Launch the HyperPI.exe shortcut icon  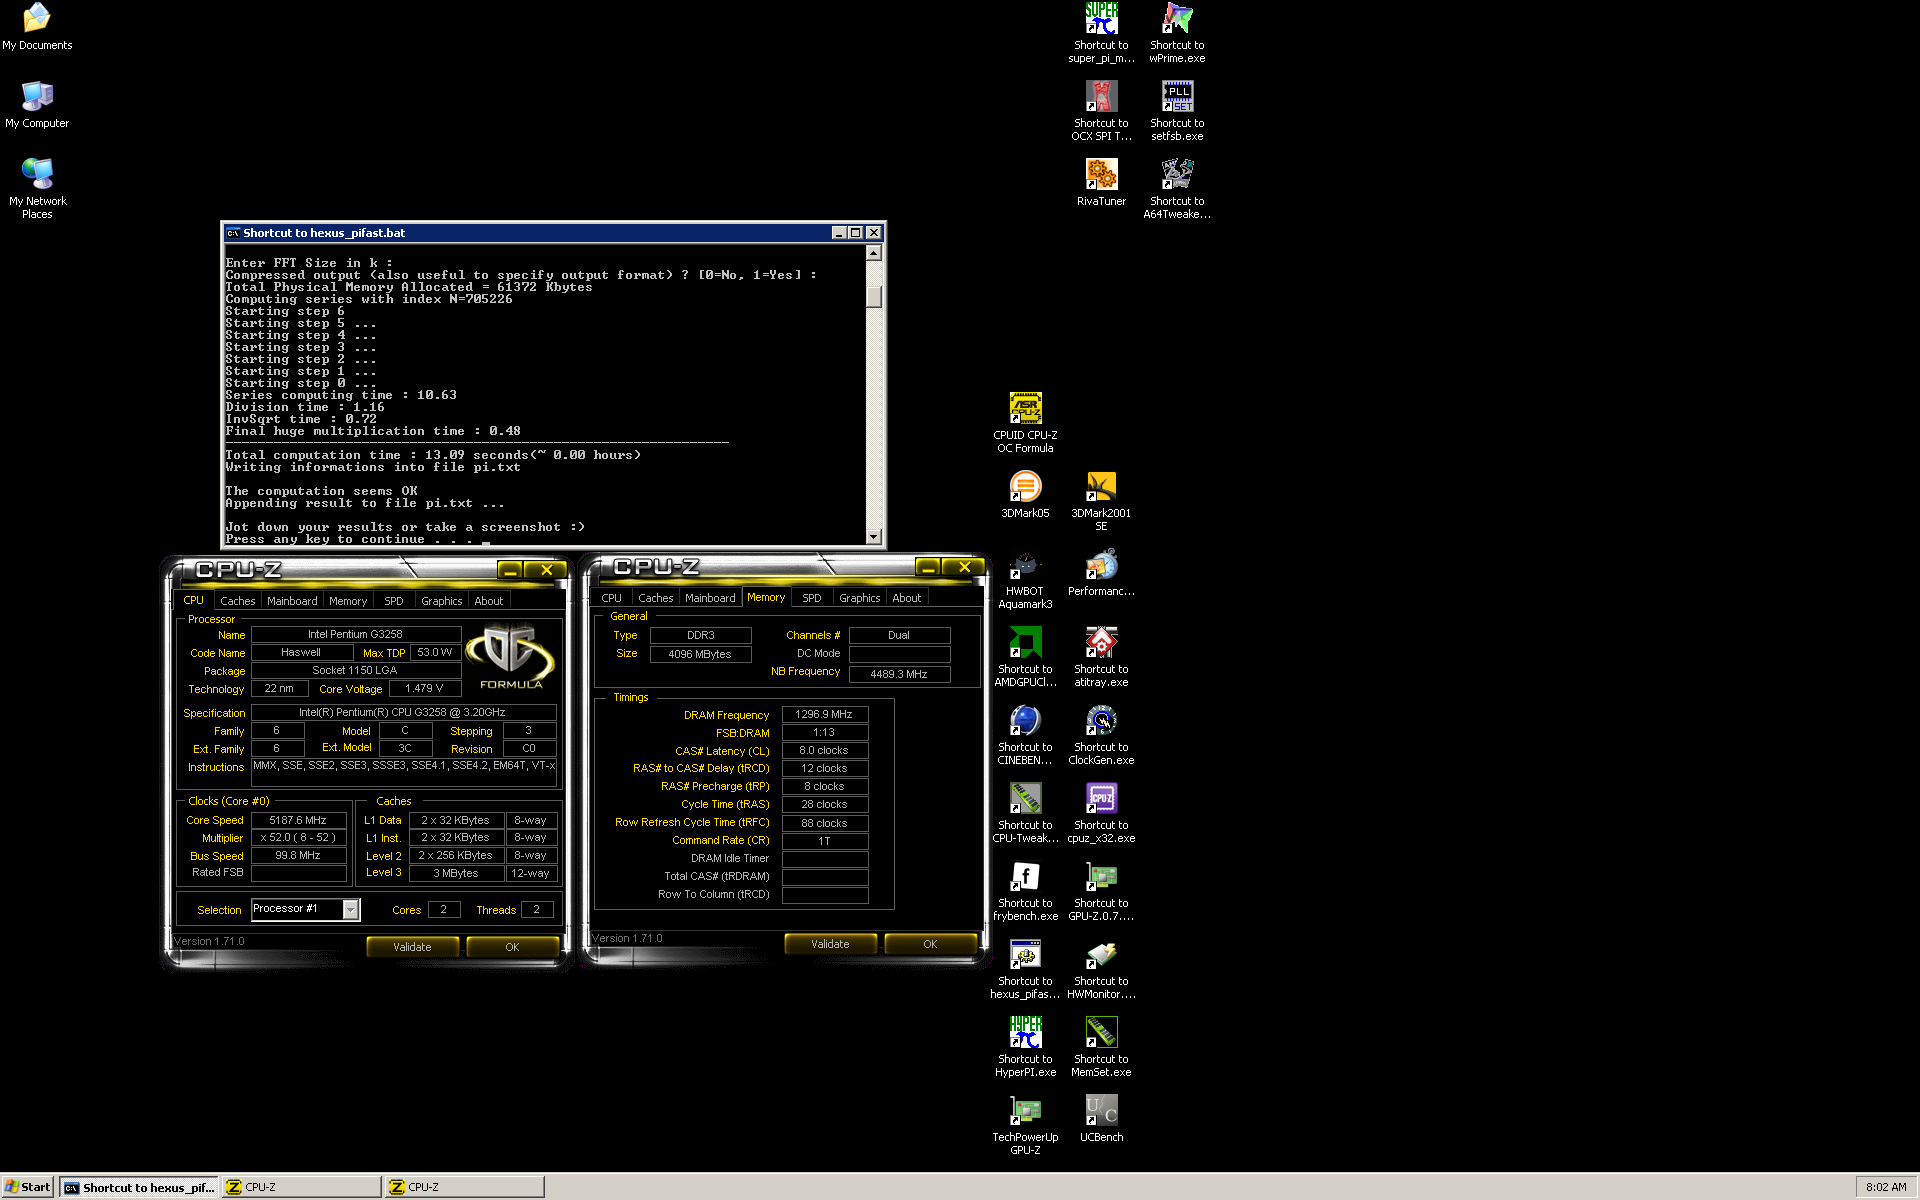pyautogui.click(x=1025, y=1047)
